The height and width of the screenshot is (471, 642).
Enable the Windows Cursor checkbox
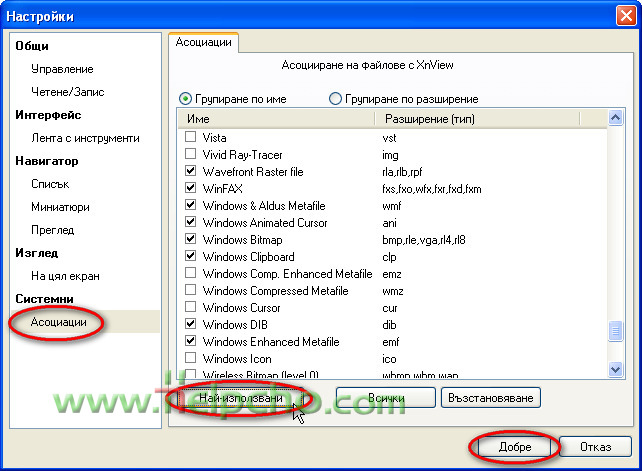tap(190, 306)
